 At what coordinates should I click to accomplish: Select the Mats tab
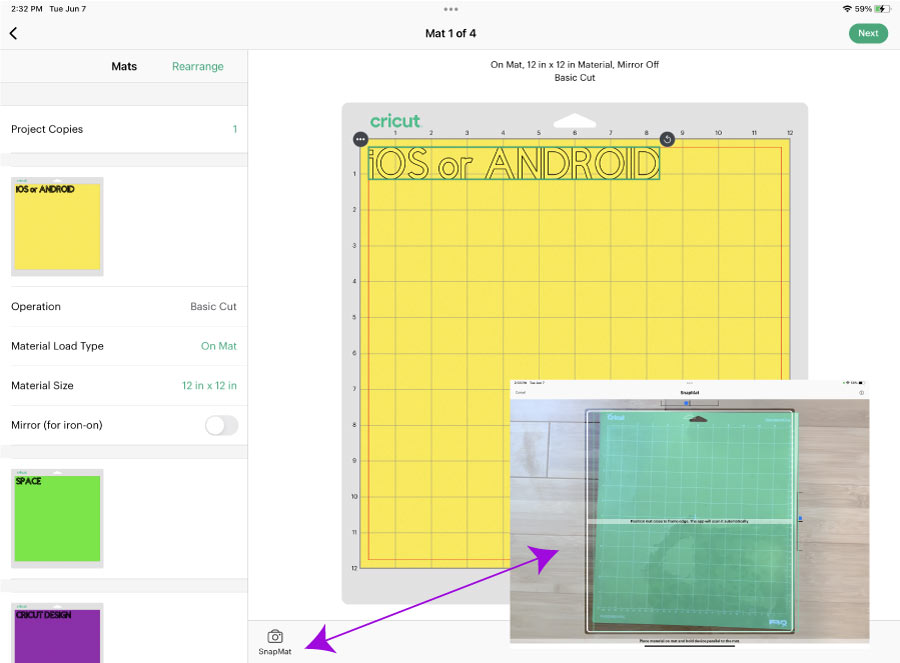click(x=124, y=67)
